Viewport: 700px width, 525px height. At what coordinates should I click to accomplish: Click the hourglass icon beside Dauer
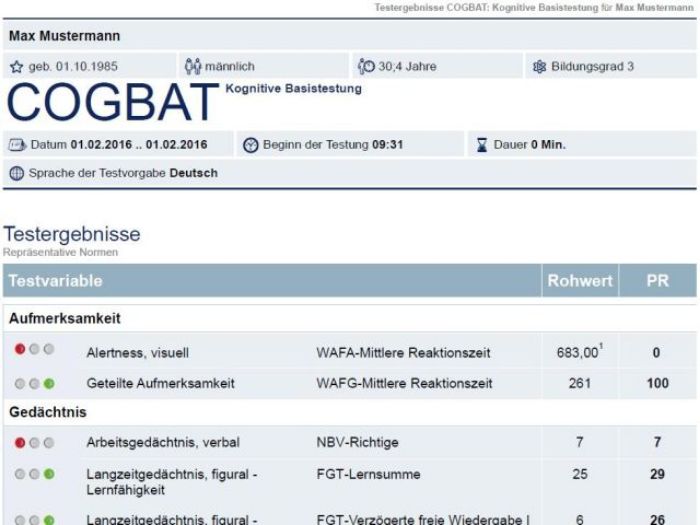(482, 145)
